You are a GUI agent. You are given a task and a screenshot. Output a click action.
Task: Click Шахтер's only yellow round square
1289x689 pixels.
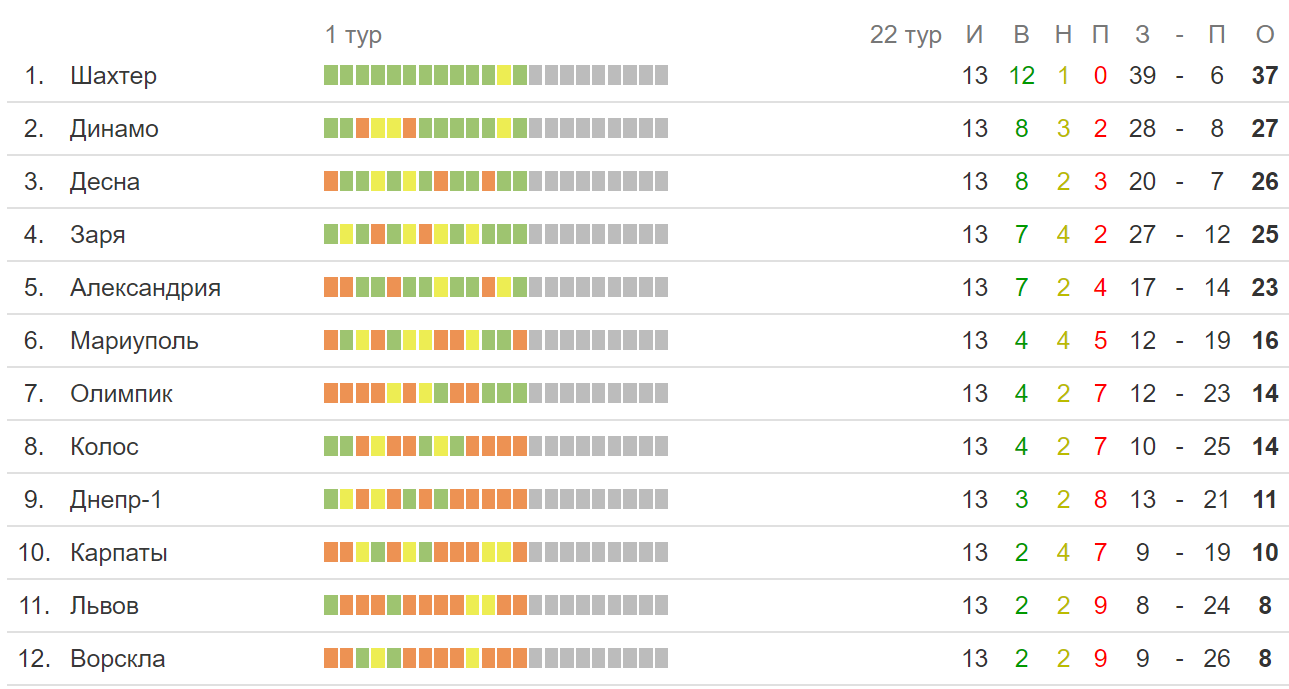pos(504,75)
